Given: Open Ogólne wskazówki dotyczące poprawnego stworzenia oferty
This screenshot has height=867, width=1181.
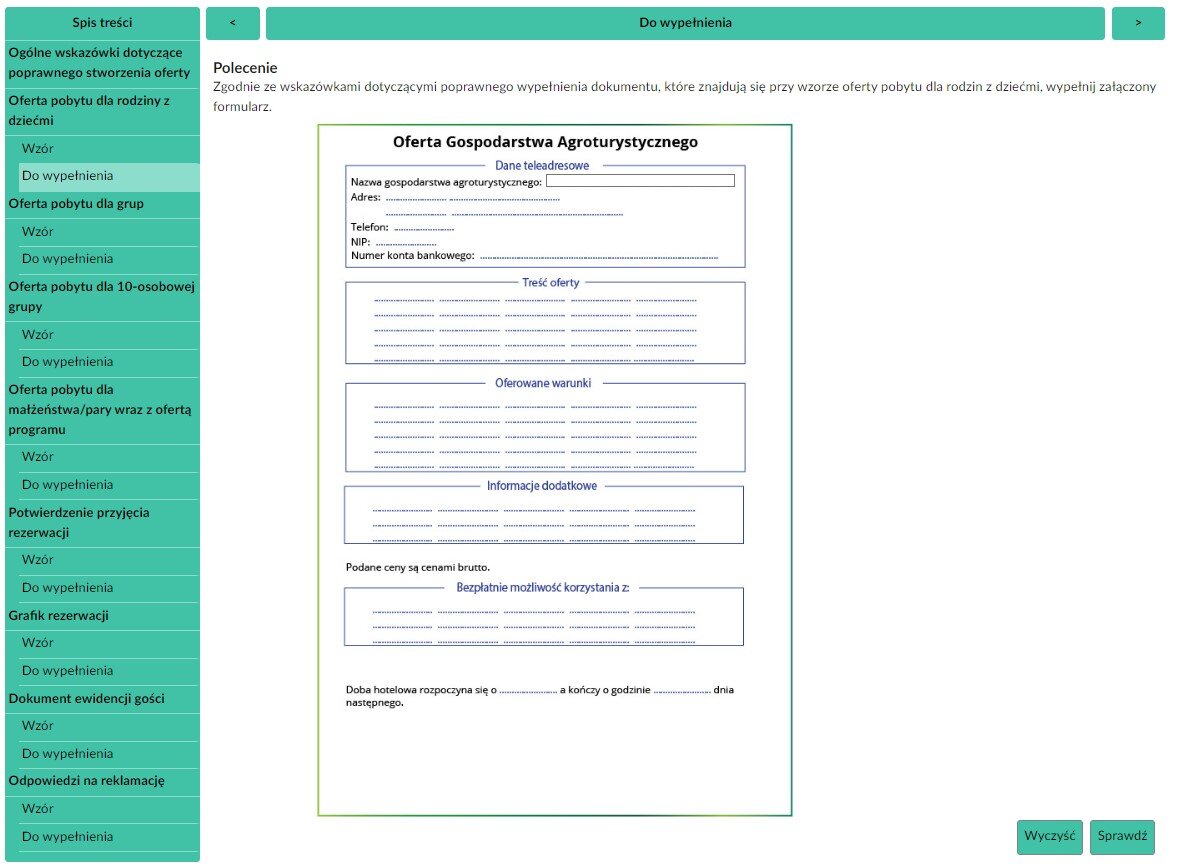Looking at the screenshot, I should [100, 63].
